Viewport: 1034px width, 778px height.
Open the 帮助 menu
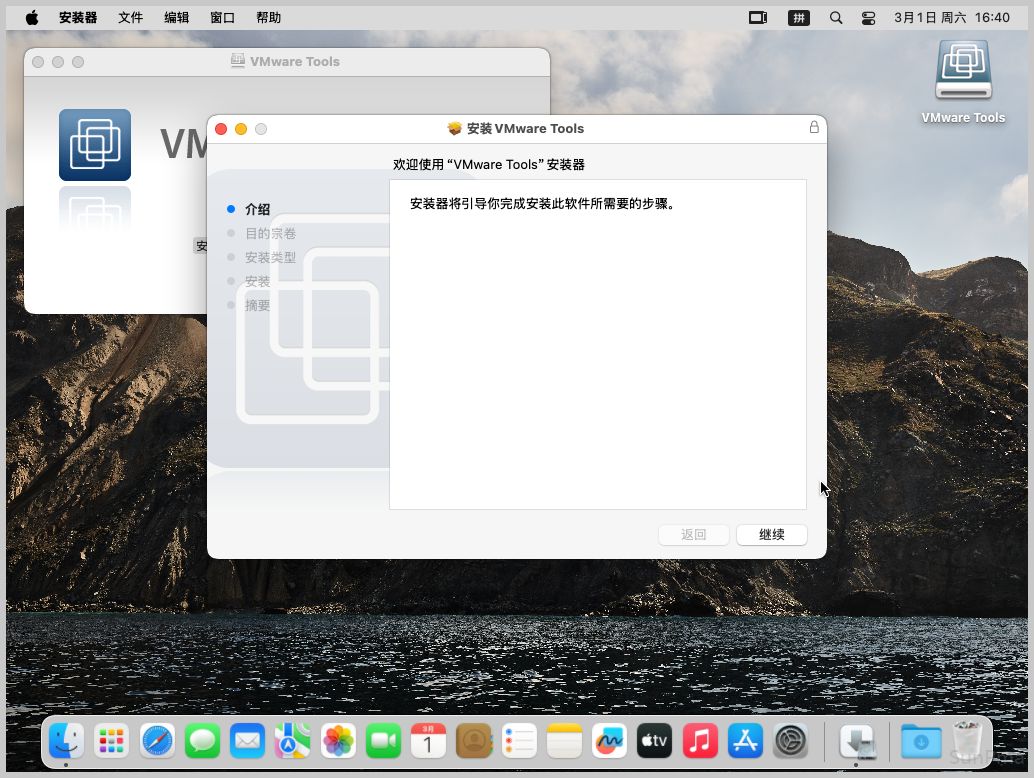click(269, 18)
